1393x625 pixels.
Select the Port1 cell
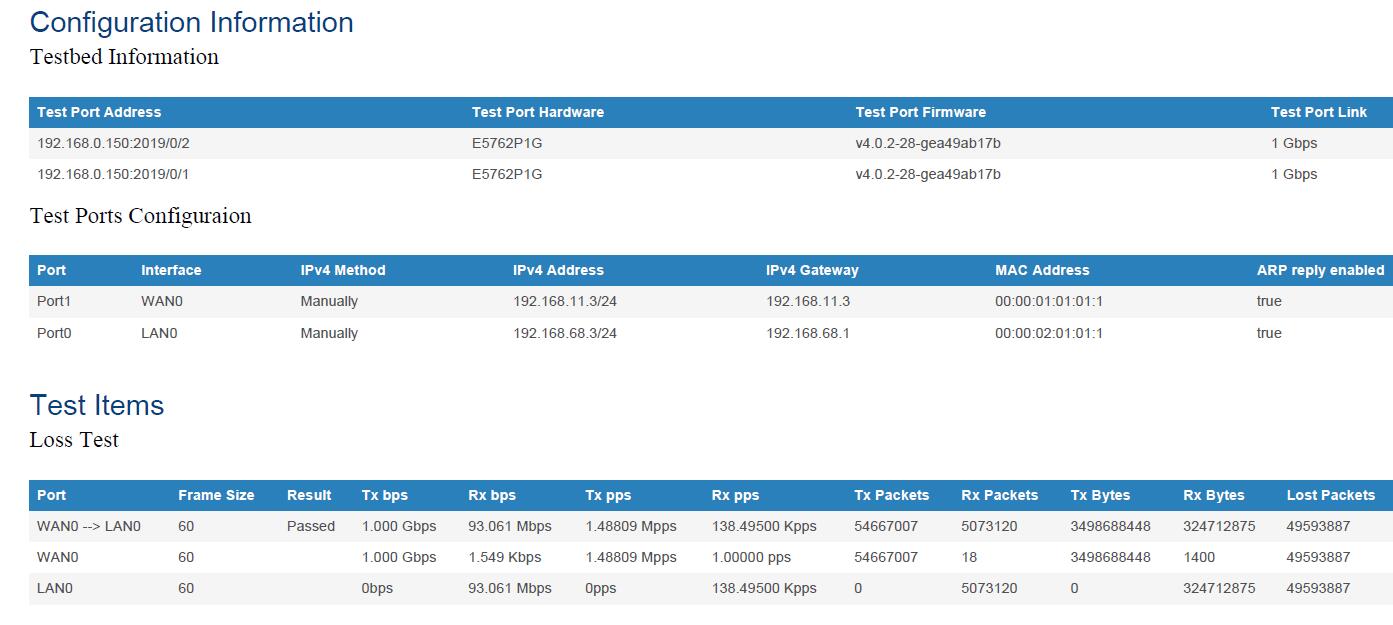point(54,301)
